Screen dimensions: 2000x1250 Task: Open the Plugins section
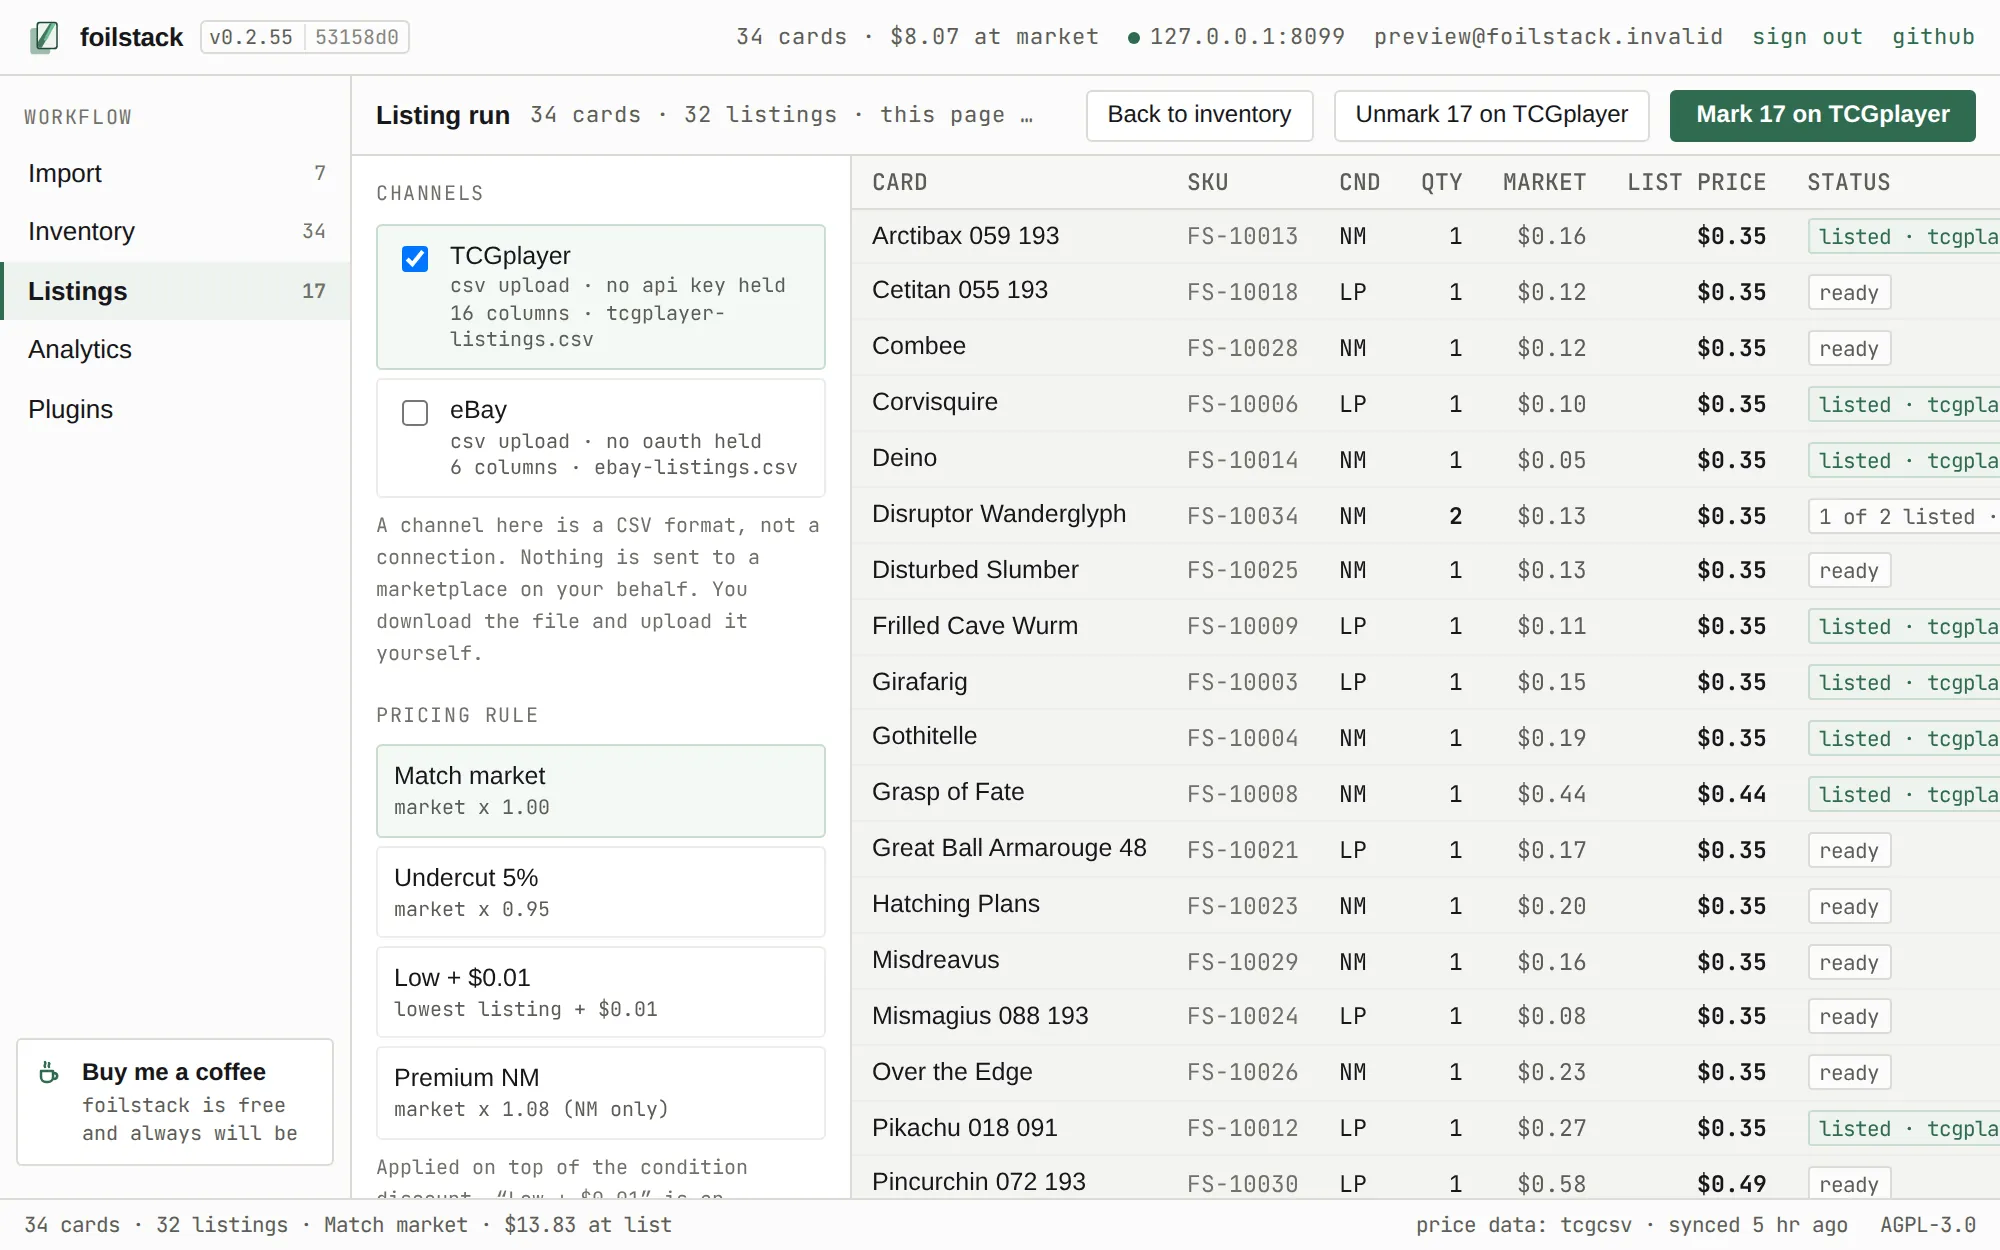(x=176, y=409)
